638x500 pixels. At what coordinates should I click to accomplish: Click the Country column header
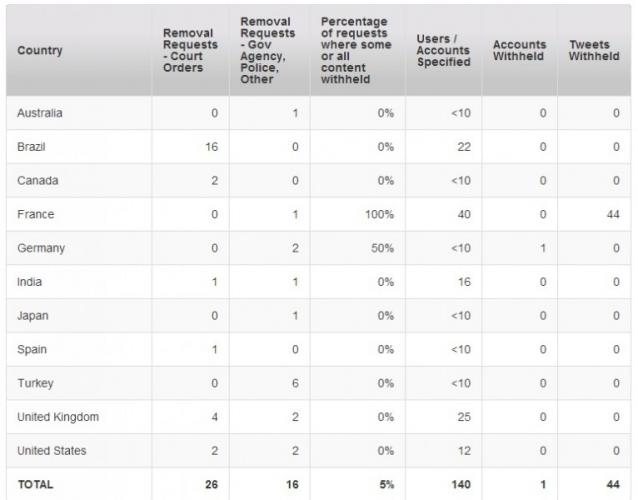tap(40, 50)
